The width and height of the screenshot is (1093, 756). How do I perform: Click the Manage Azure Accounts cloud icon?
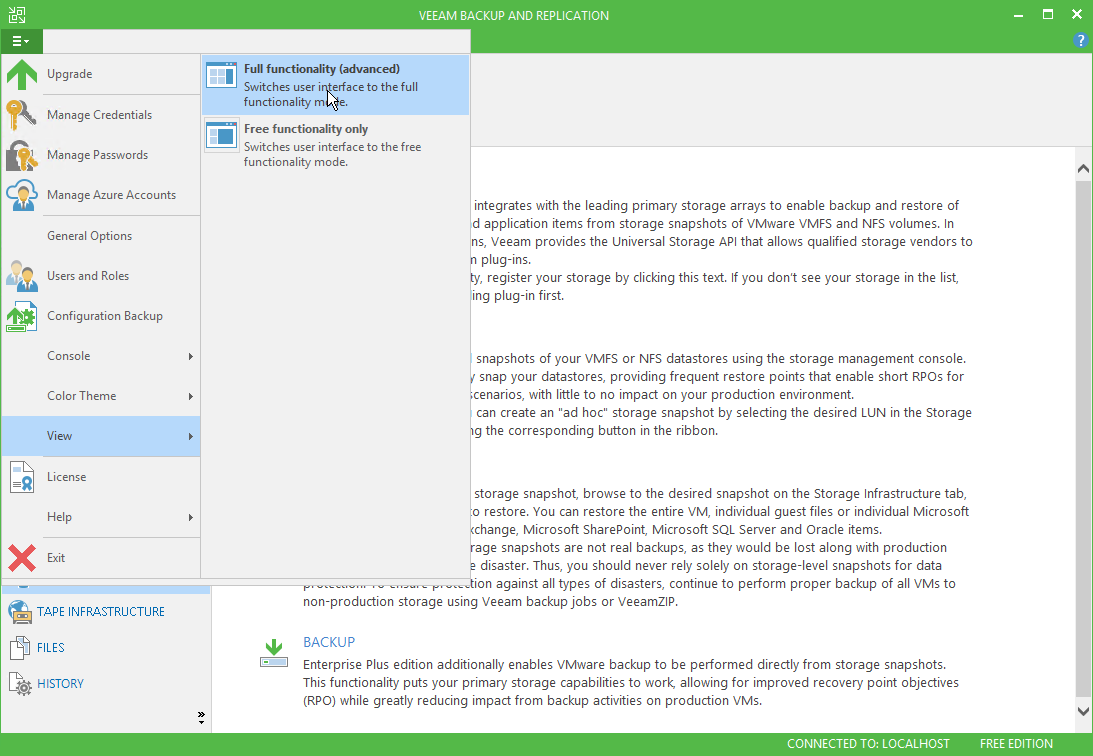point(21,195)
